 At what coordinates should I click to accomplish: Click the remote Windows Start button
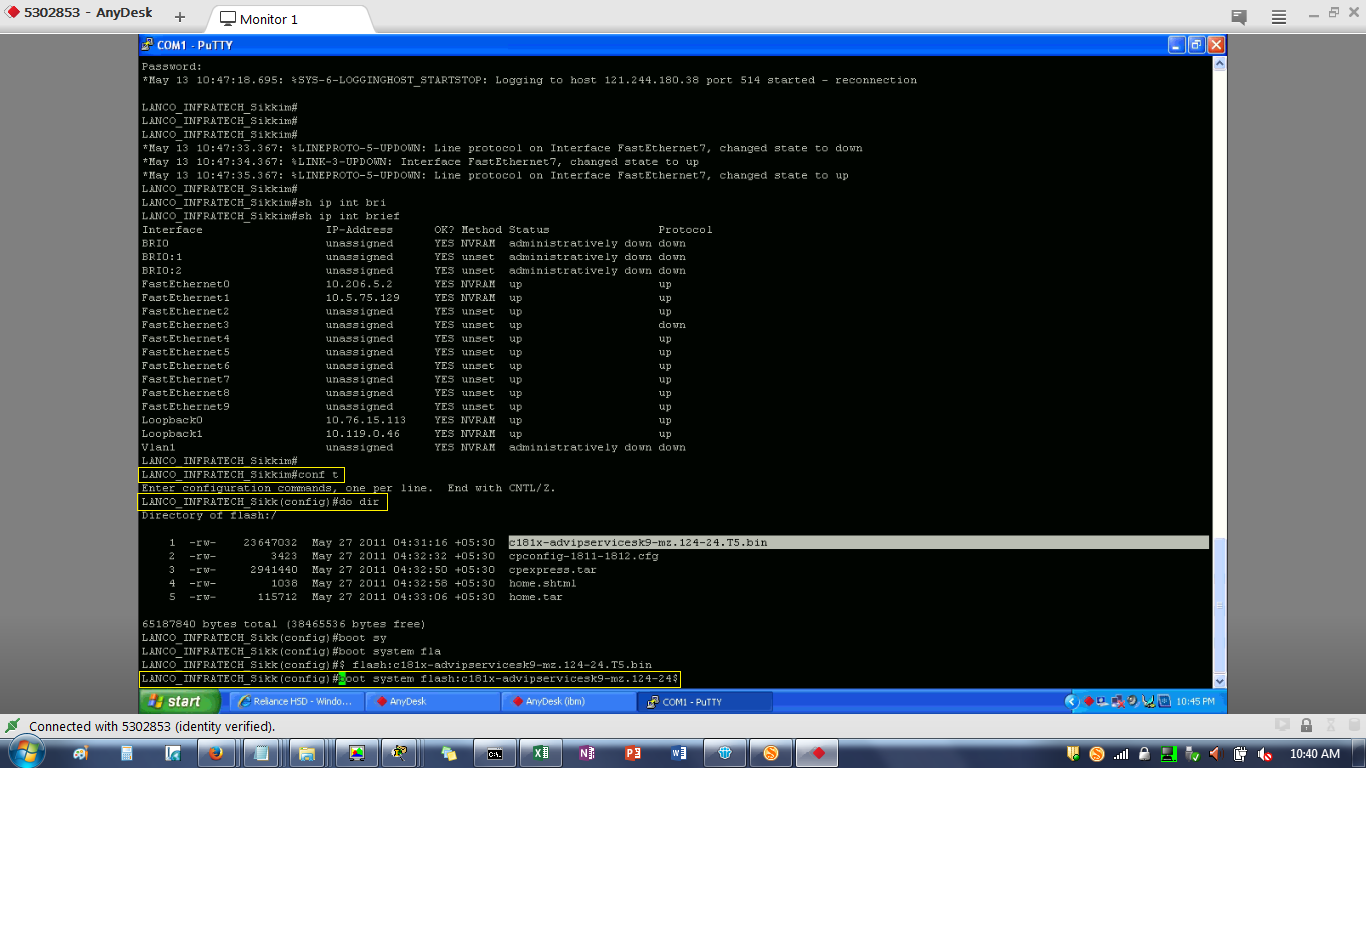(176, 701)
